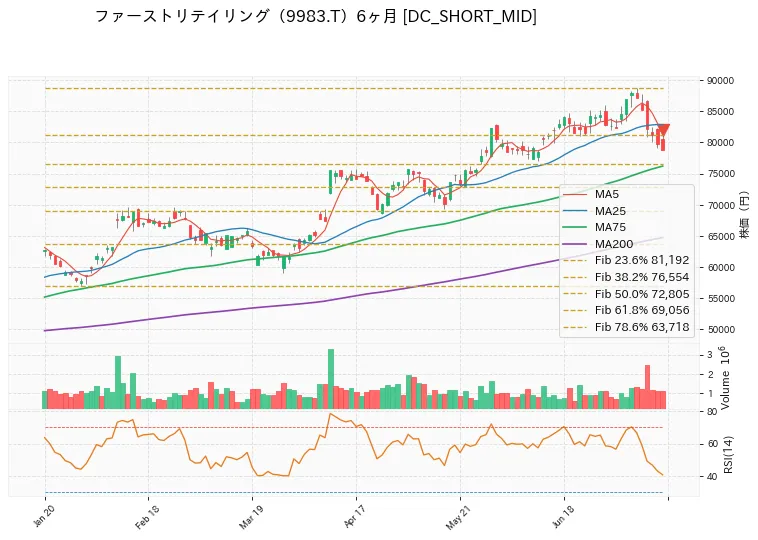Click the 65000 price axis label

pos(720,236)
